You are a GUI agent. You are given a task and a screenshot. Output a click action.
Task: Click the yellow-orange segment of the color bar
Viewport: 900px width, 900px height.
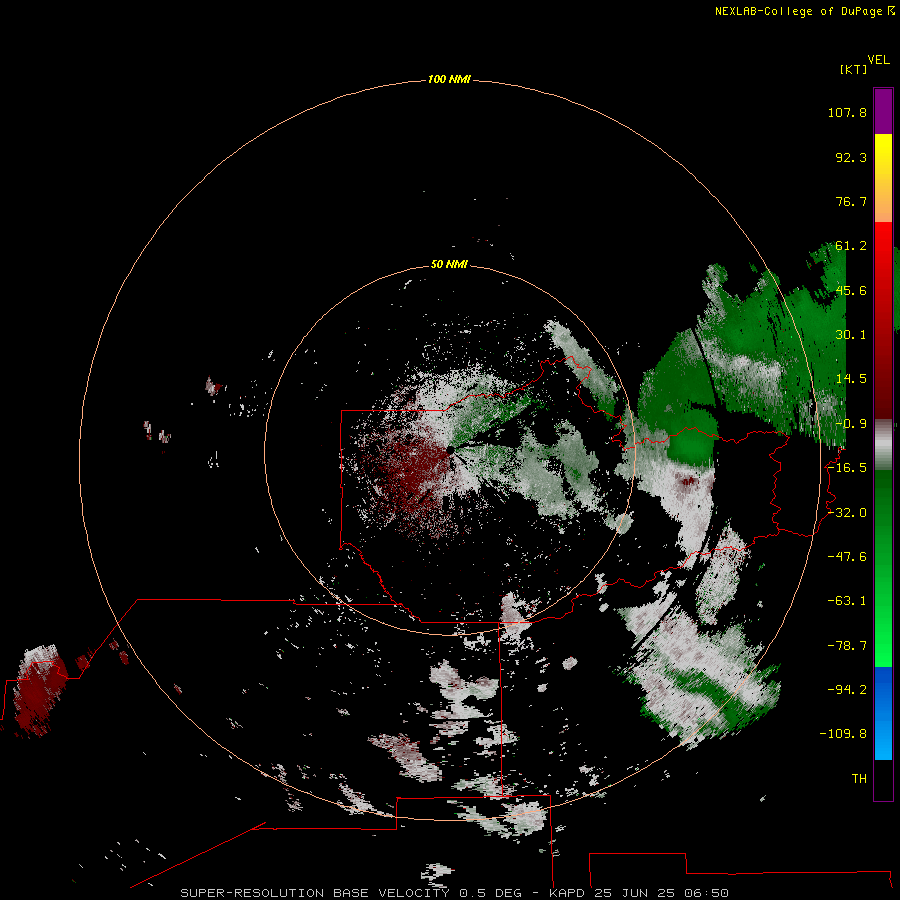pos(883,178)
